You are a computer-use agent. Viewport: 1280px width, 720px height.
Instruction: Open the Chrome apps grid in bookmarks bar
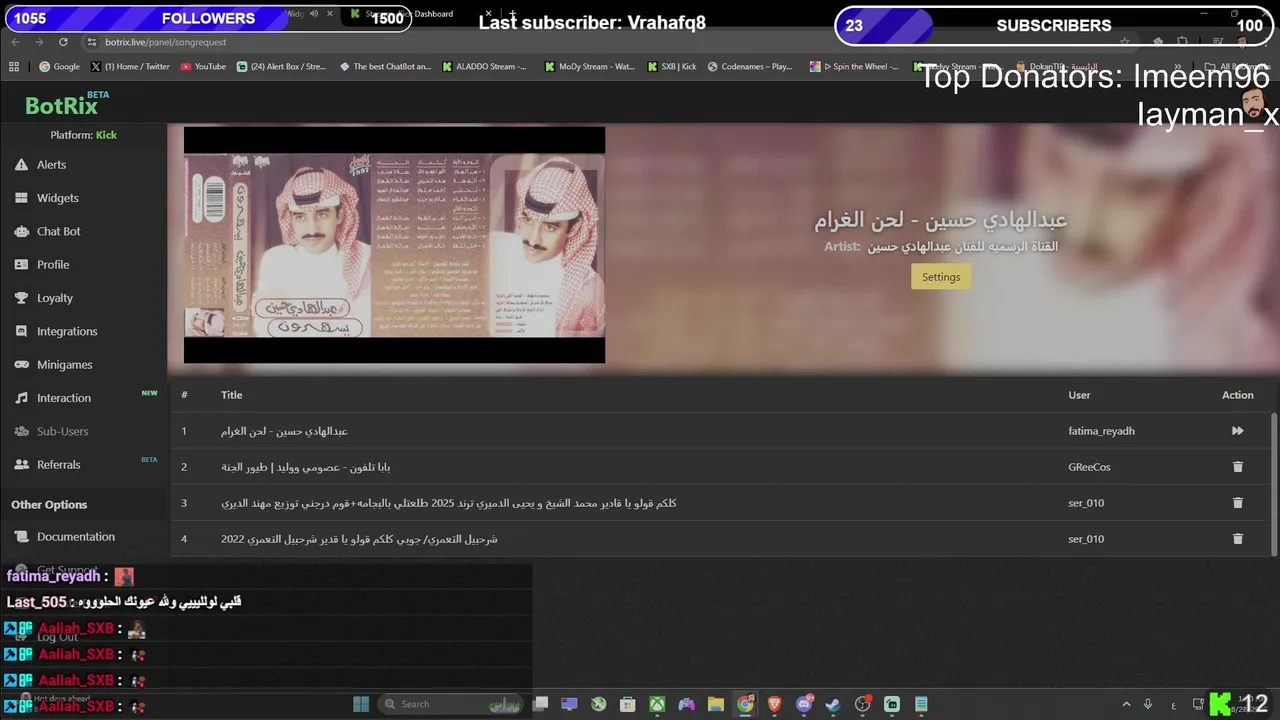[14, 67]
